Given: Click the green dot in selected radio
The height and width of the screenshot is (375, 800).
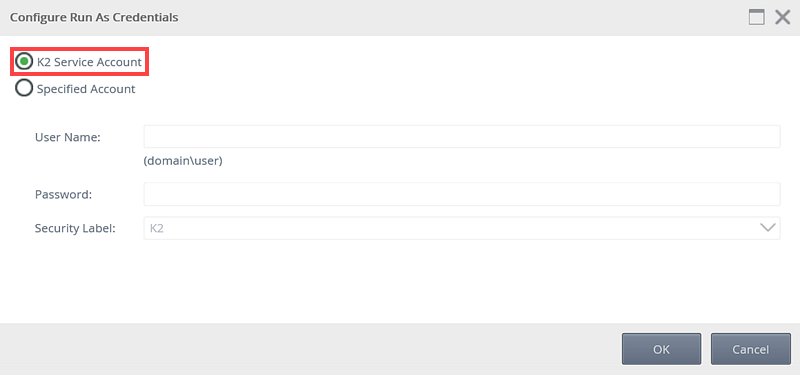Looking at the screenshot, I should 23,62.
